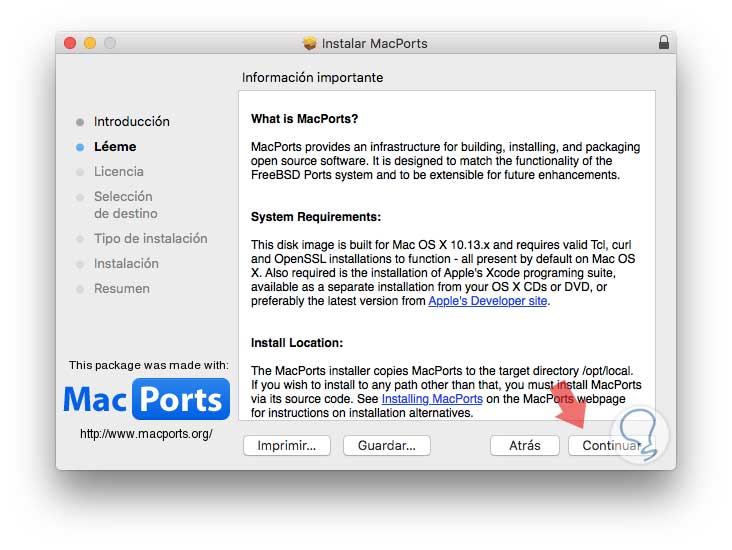Click the lock icon in title bar
The image size is (732, 550).
(663, 42)
